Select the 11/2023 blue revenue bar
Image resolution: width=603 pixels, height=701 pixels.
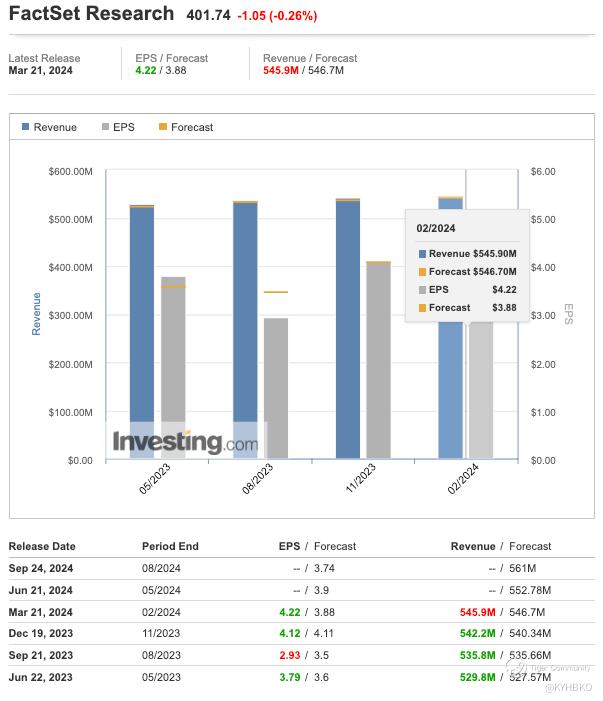(348, 329)
